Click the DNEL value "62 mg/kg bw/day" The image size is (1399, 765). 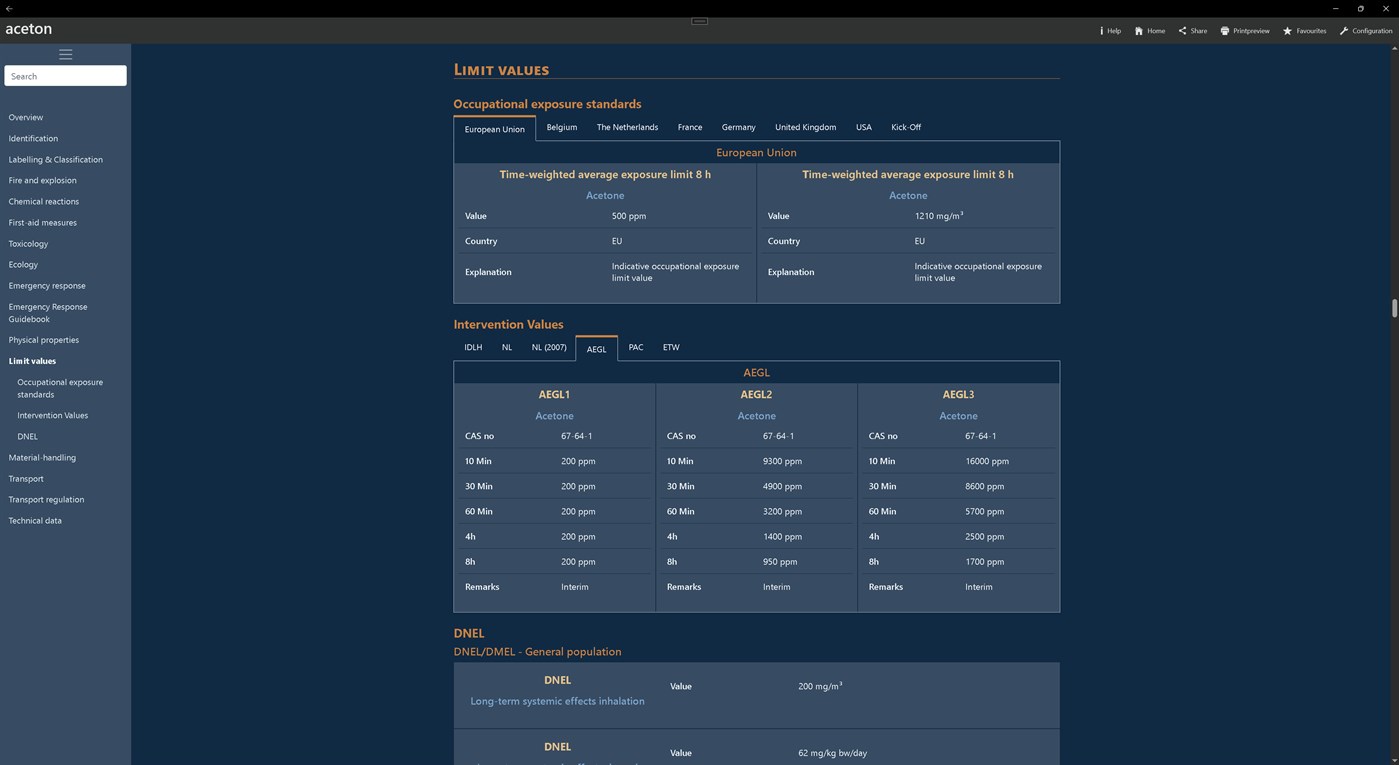(x=833, y=753)
